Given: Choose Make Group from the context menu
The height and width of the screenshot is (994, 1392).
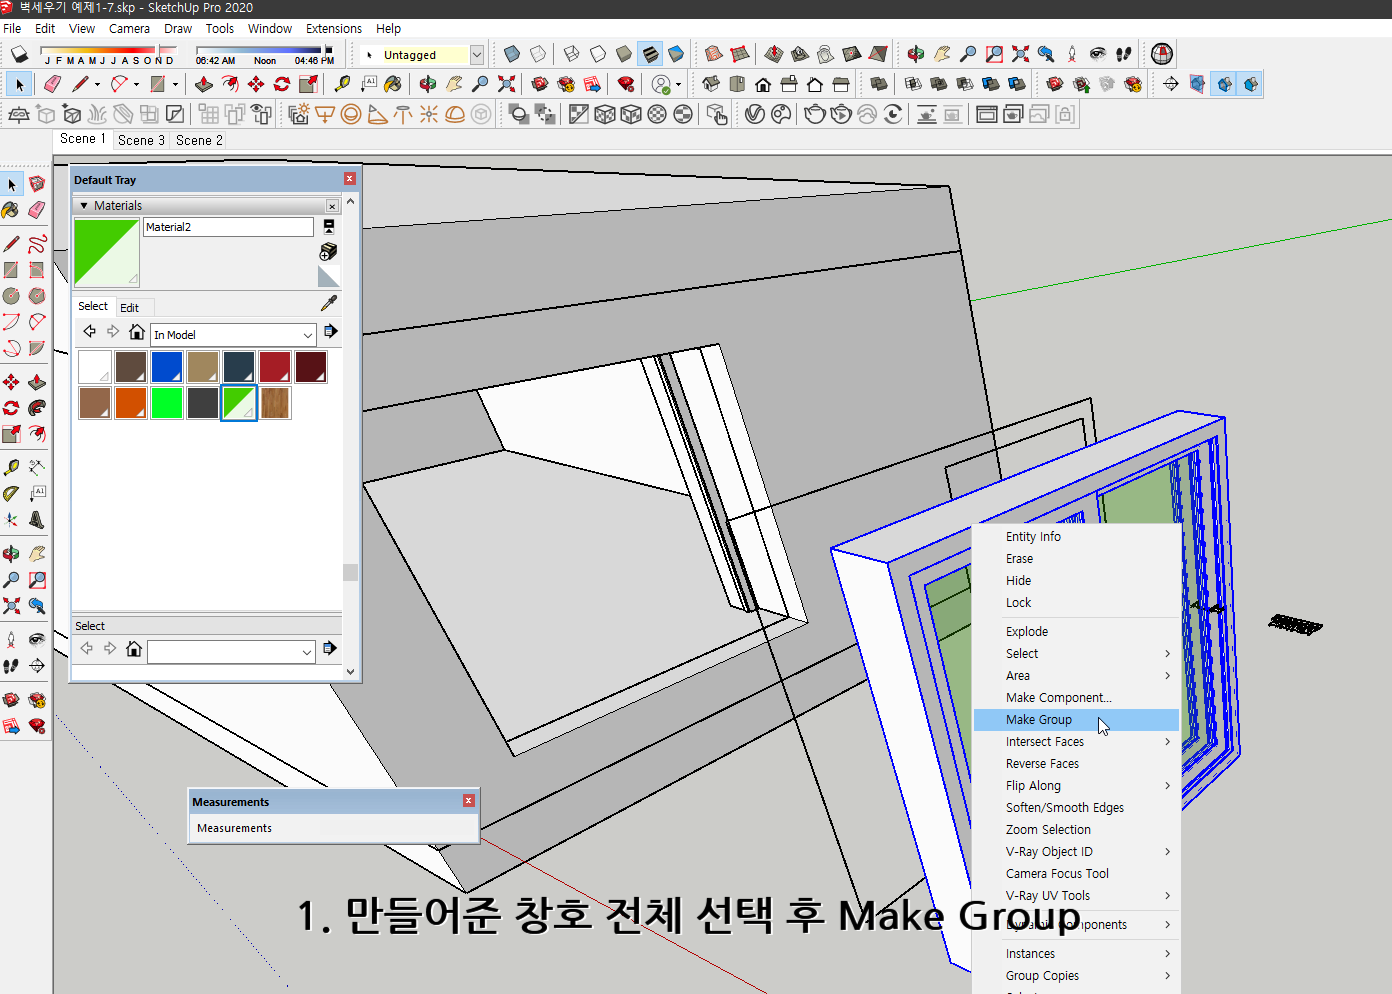Looking at the screenshot, I should [1038, 719].
